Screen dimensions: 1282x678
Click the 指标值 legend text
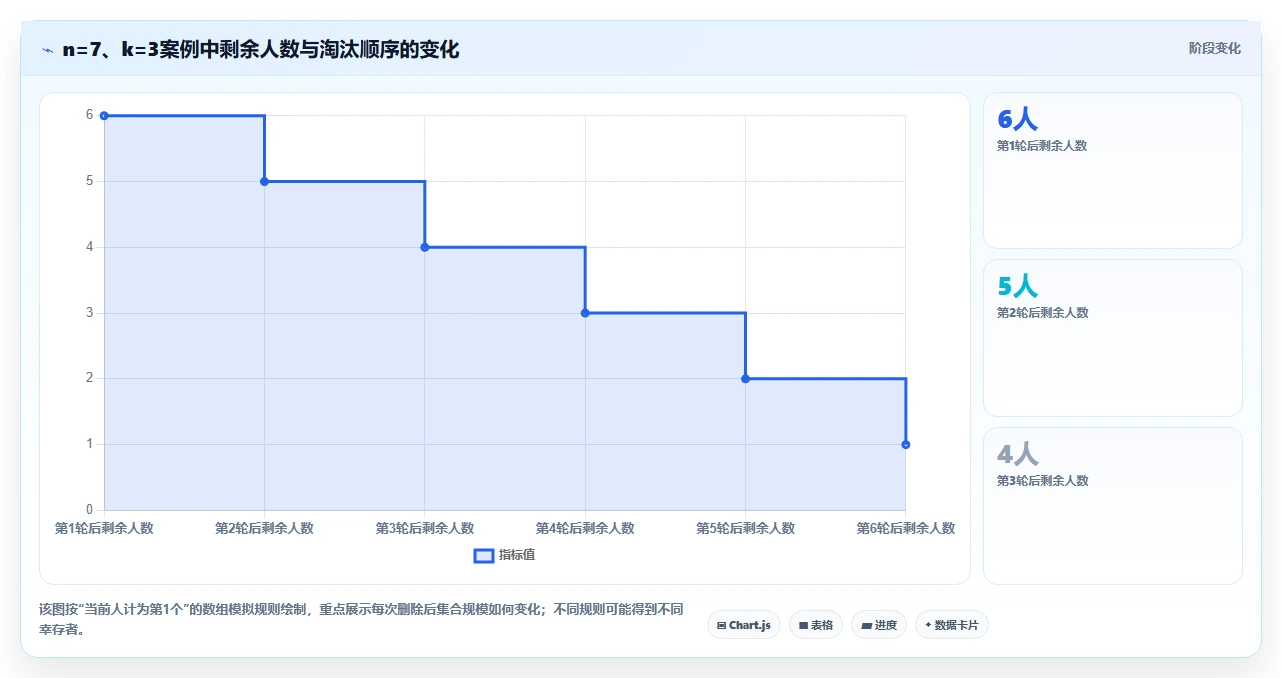click(517, 555)
